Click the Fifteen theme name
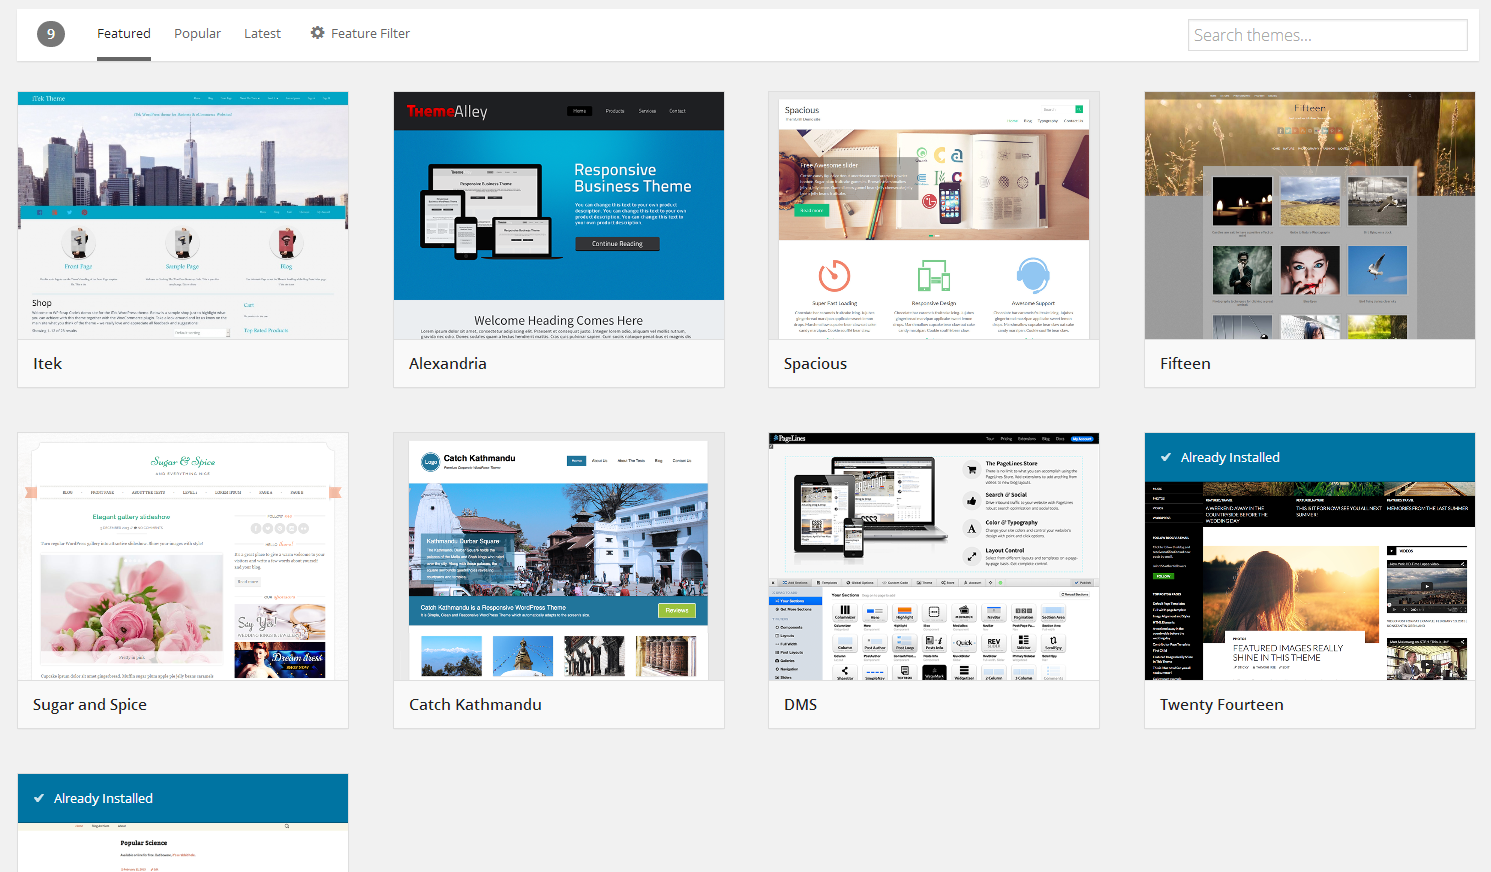Screen dimensions: 1491x872 tap(1185, 364)
